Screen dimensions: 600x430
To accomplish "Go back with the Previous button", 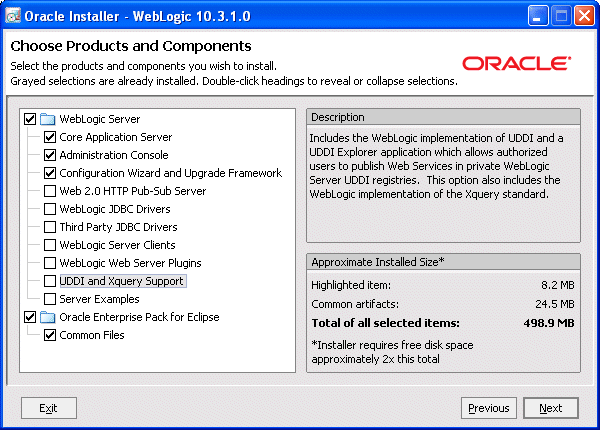I will (x=489, y=408).
